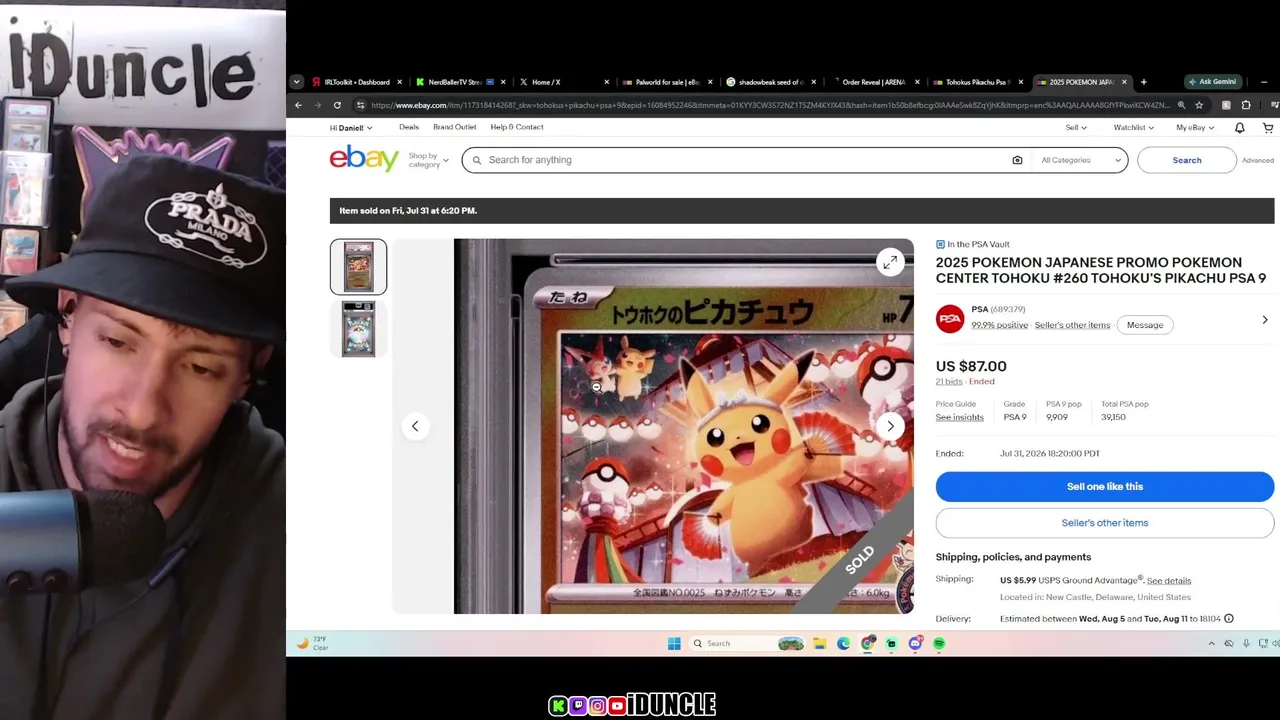Open image search camera icon
This screenshot has width=1280, height=720.
coord(1017,160)
